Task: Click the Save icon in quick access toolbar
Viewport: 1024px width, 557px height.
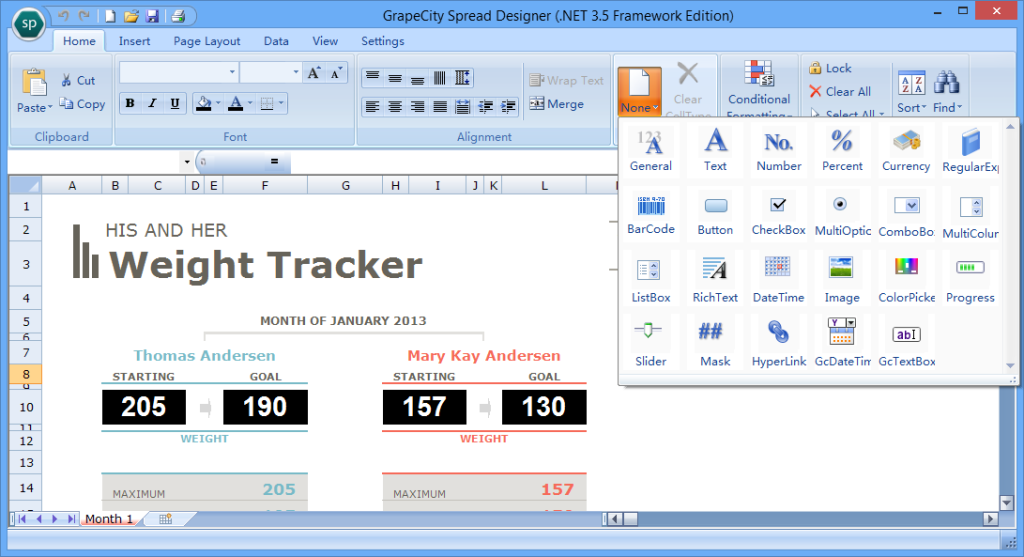Action: (x=152, y=16)
